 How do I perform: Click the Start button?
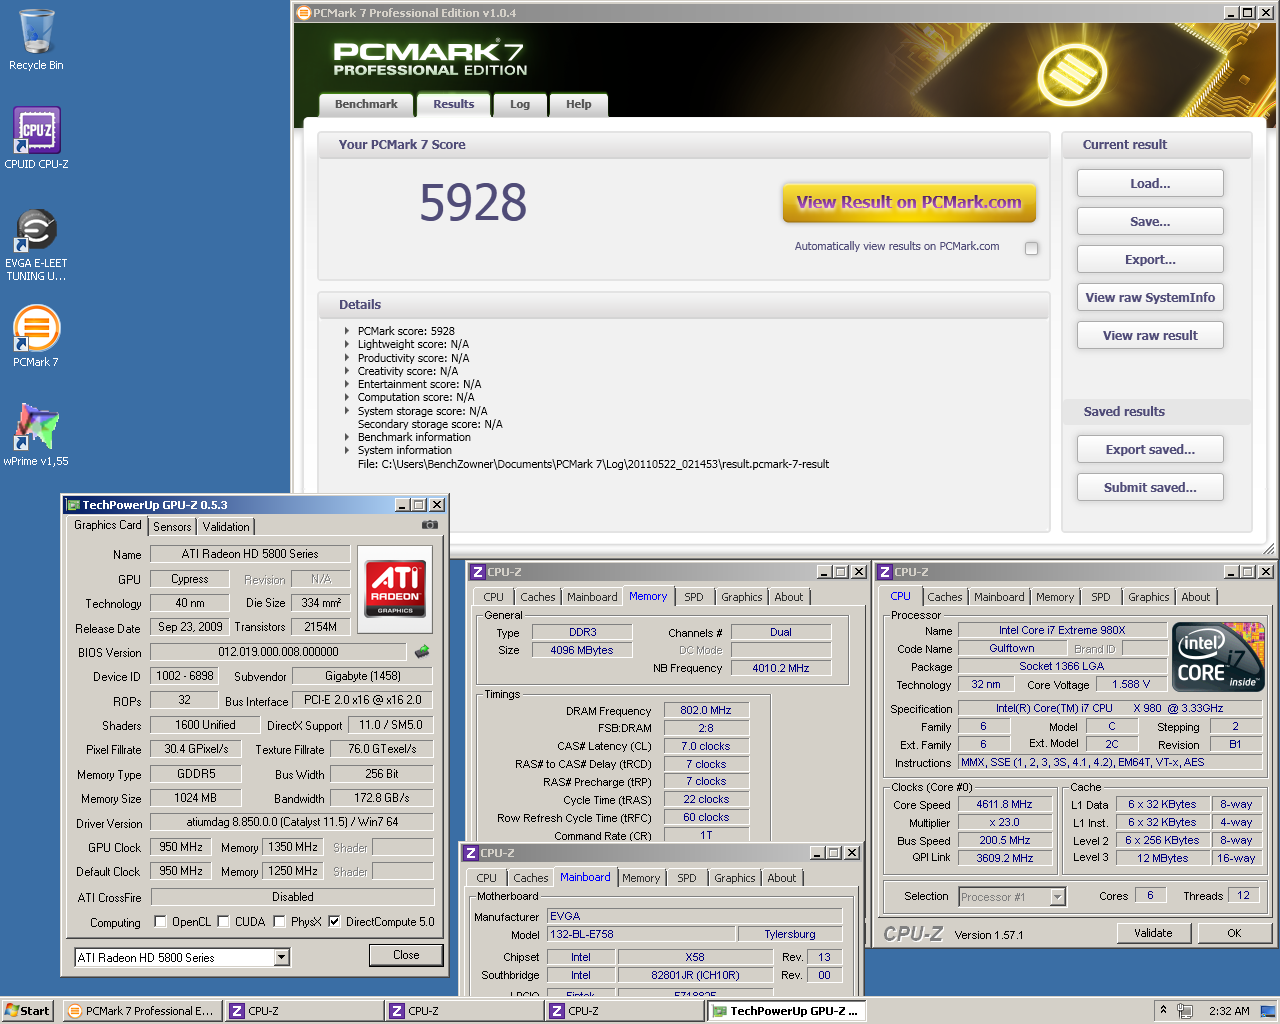pyautogui.click(x=27, y=1011)
